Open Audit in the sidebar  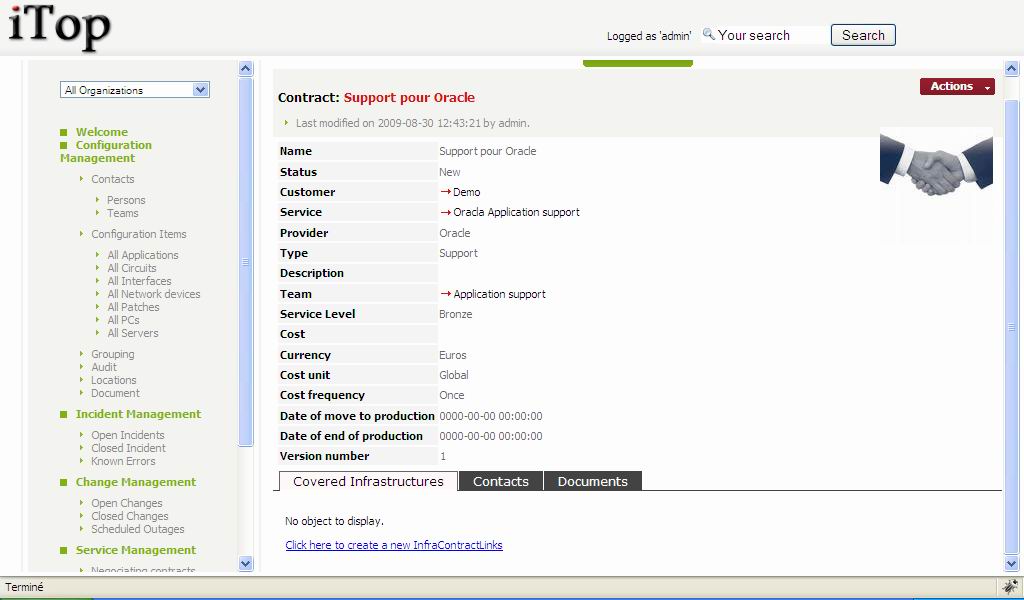coord(104,367)
